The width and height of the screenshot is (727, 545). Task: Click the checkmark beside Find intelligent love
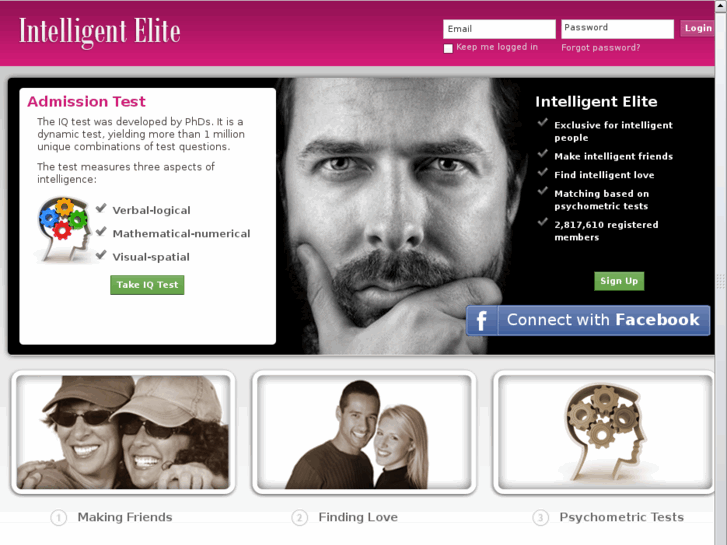pos(542,173)
